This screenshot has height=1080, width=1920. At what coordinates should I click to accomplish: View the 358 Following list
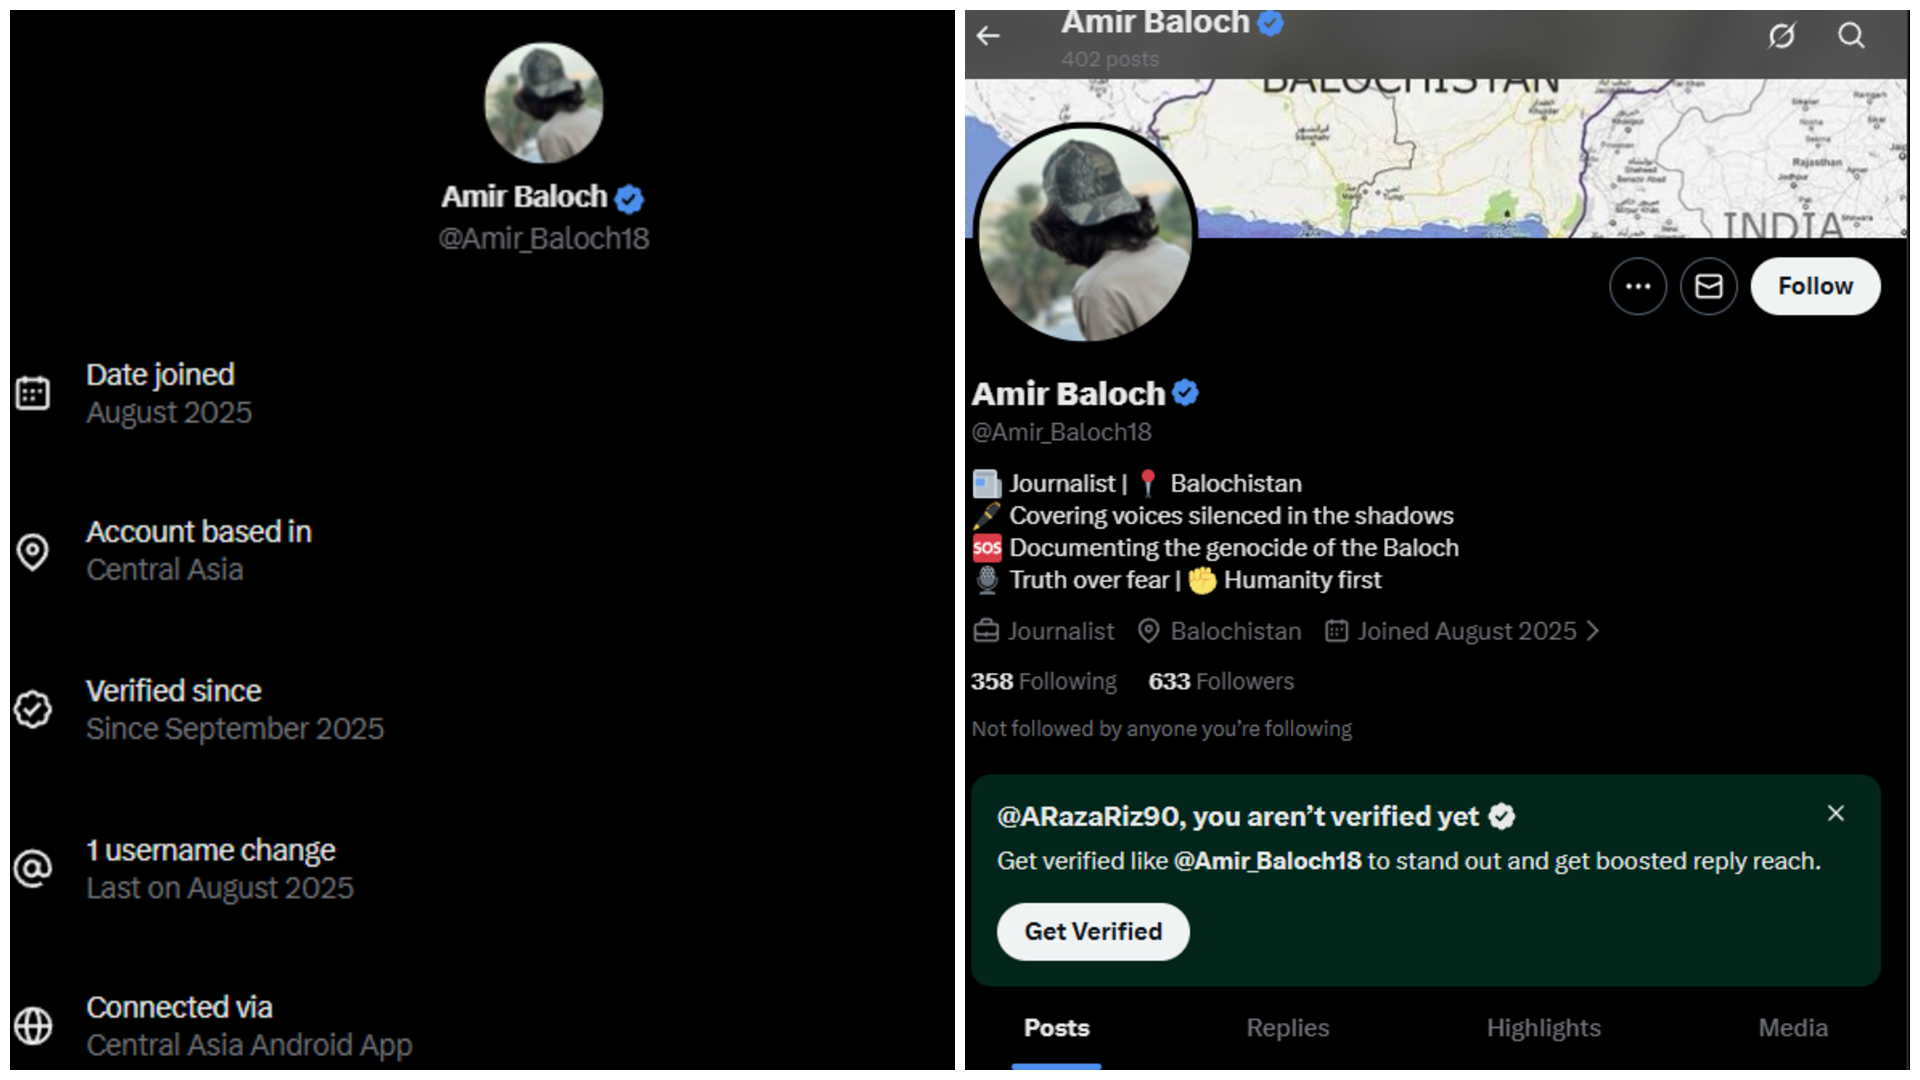1044,682
